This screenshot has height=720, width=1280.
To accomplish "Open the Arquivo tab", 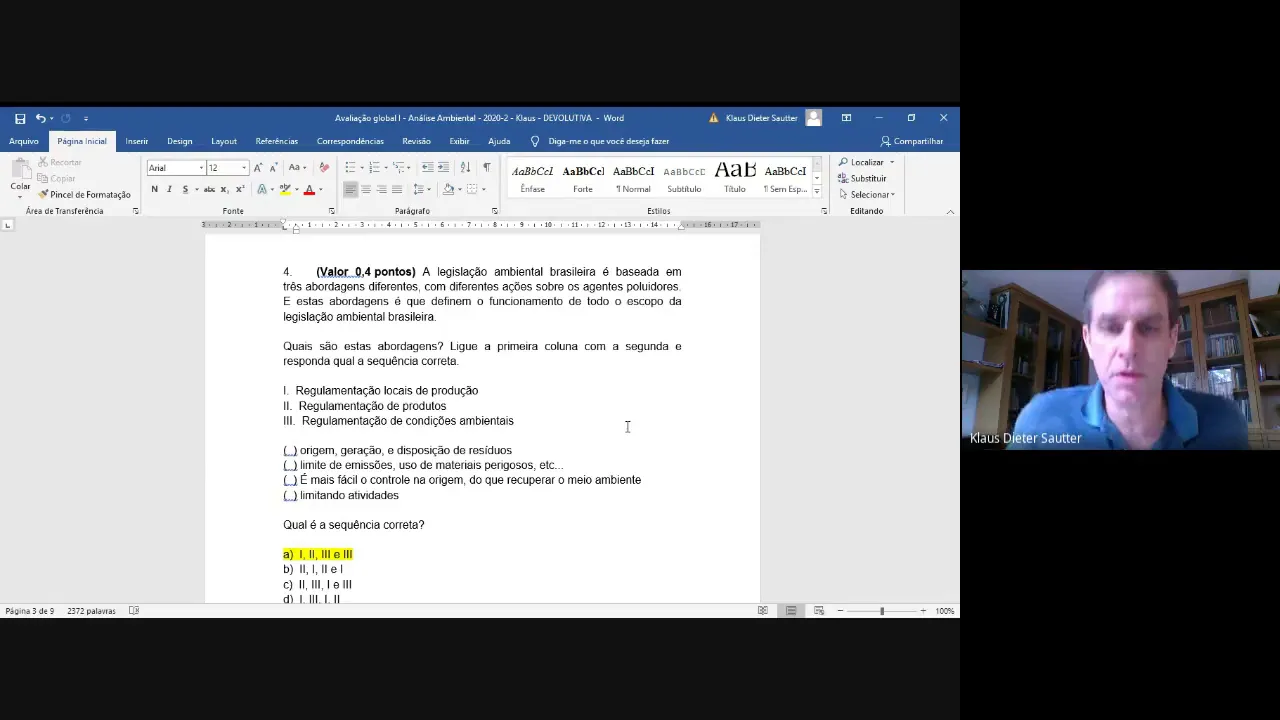I will coord(24,141).
